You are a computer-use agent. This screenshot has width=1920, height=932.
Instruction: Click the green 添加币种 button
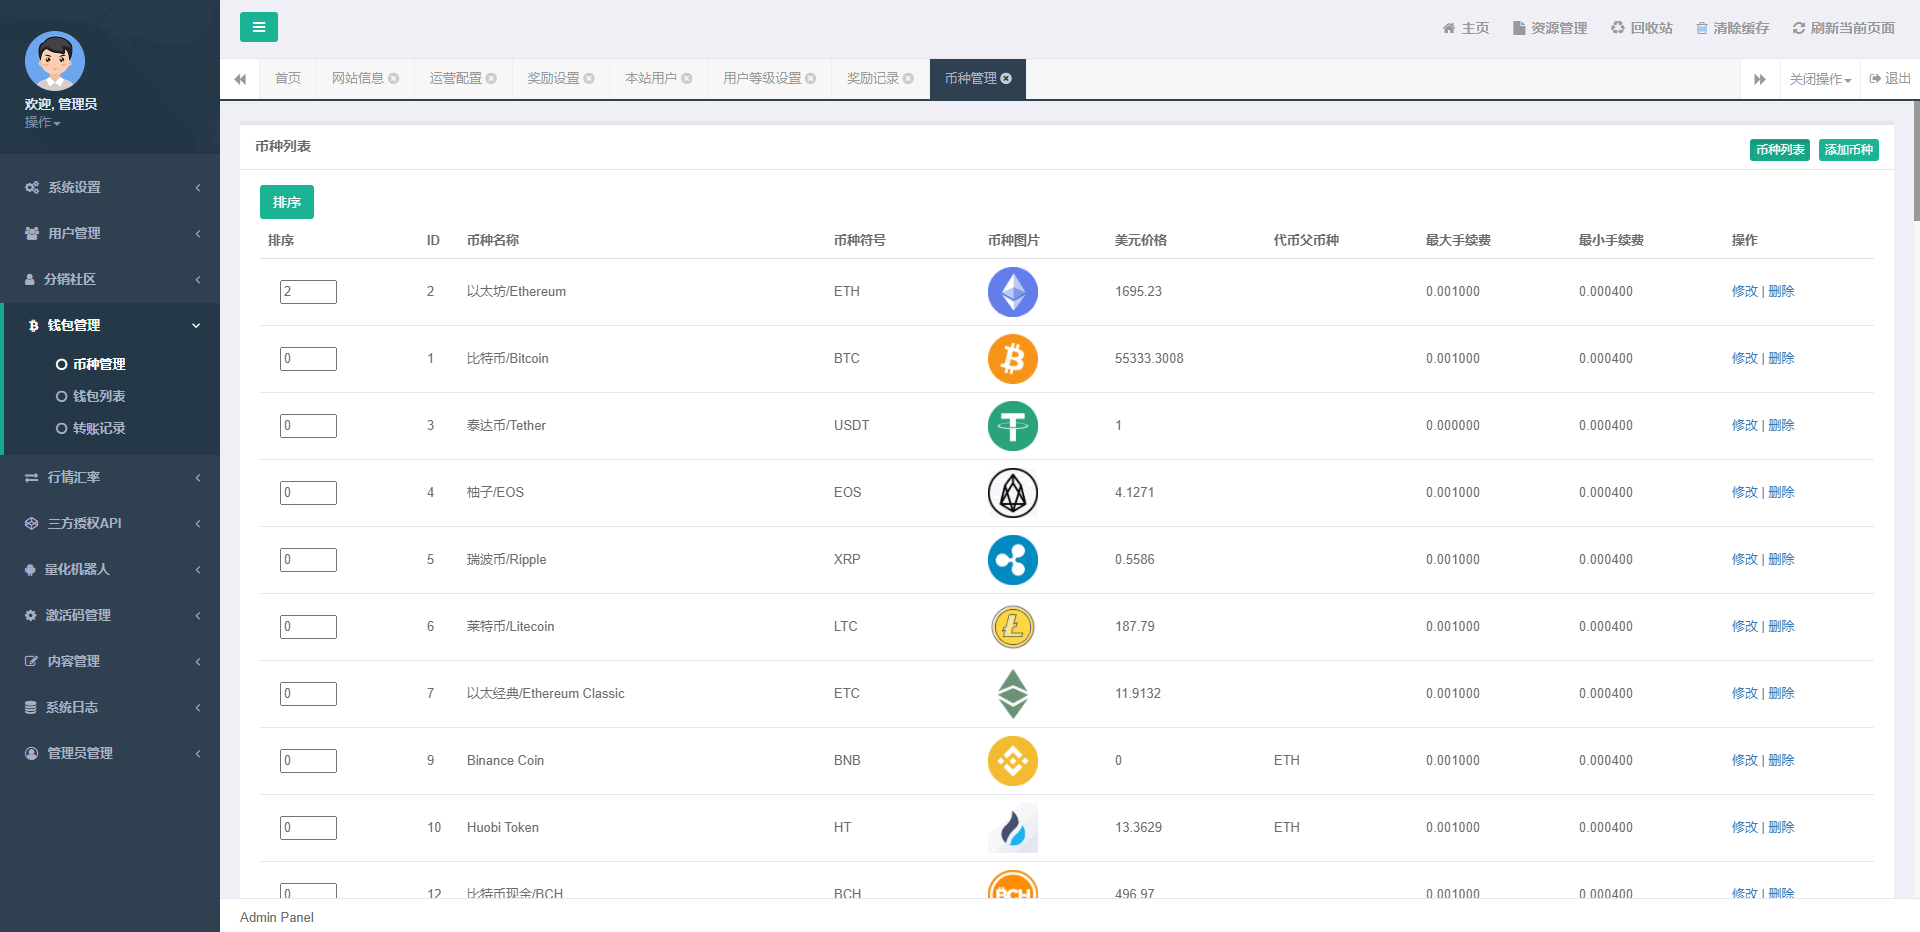pyautogui.click(x=1848, y=150)
